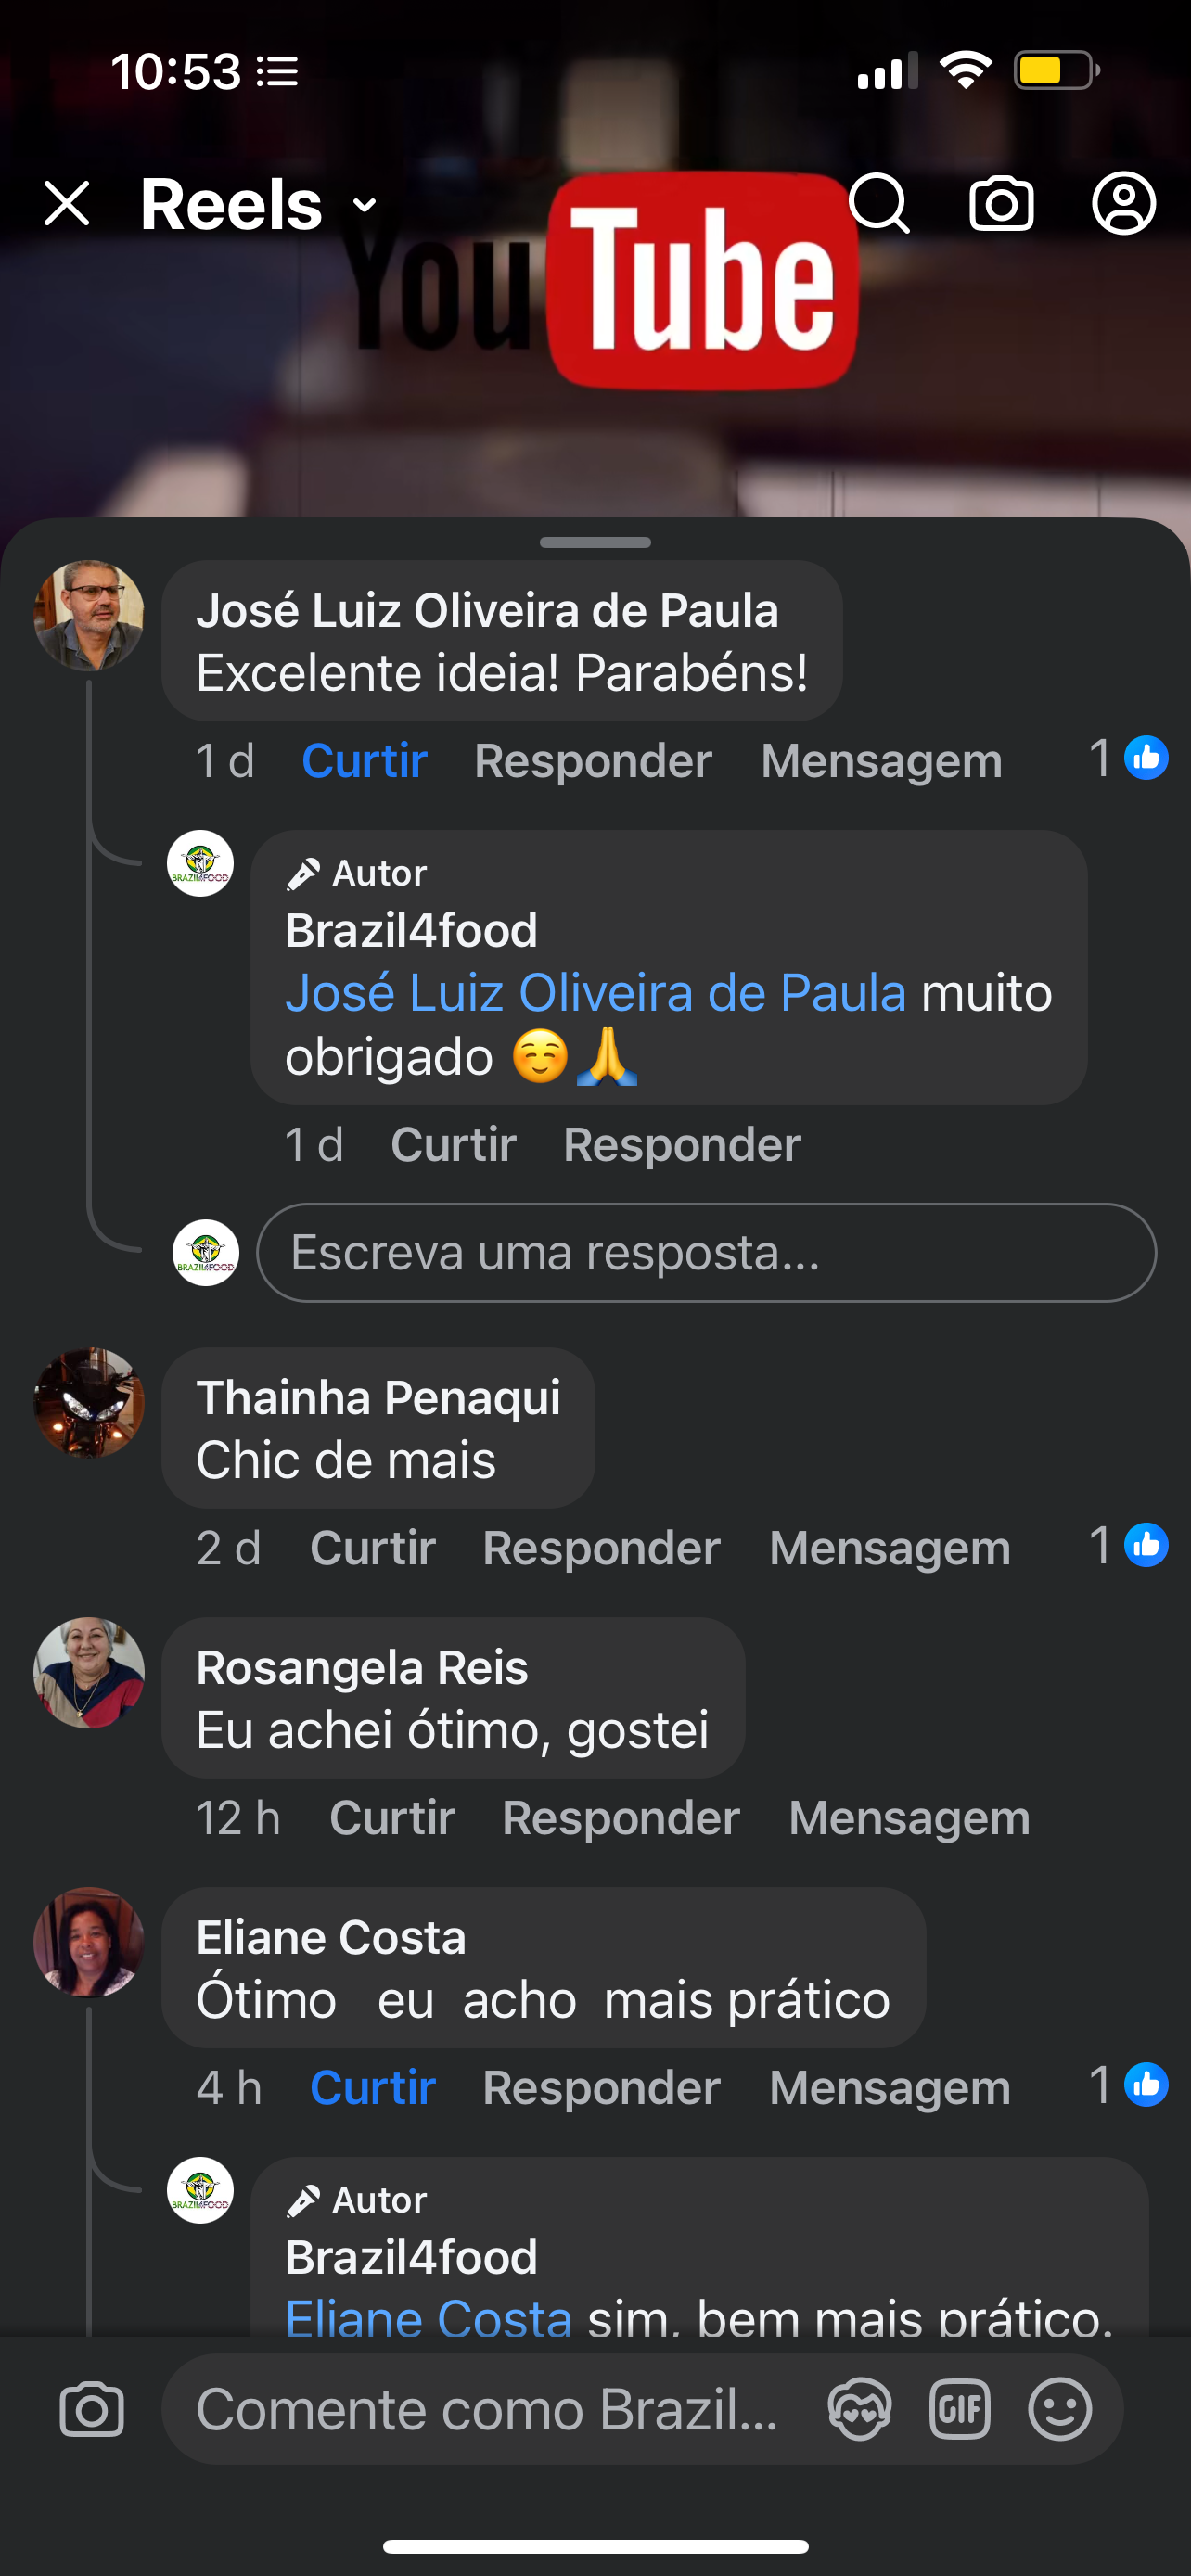The image size is (1191, 2576).
Task: Open the avatar sticker picker icon
Action: [x=859, y=2410]
